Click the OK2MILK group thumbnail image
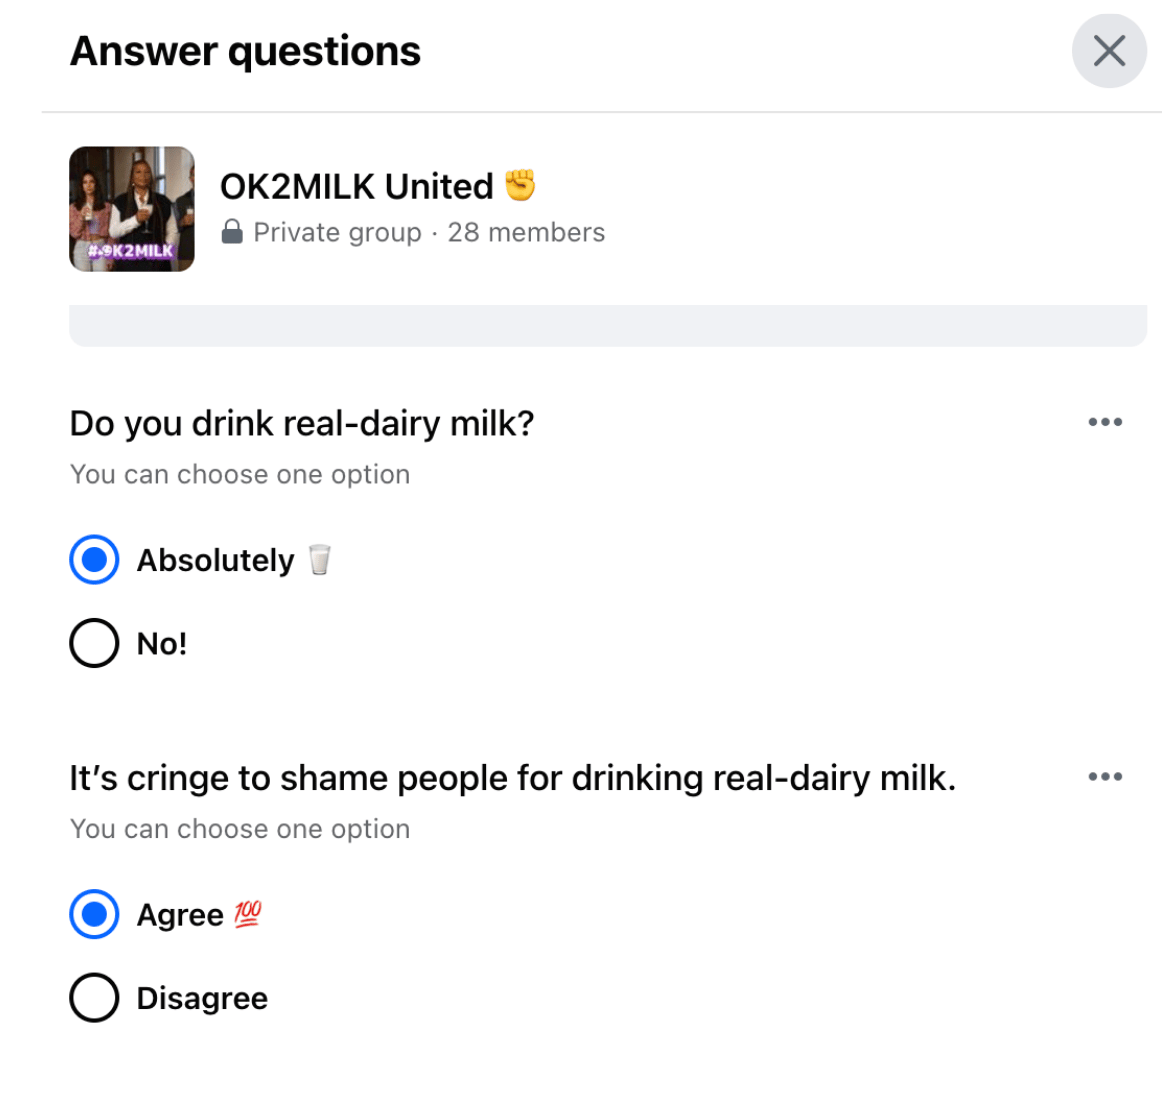Viewport: 1162px width, 1118px height. [x=131, y=209]
